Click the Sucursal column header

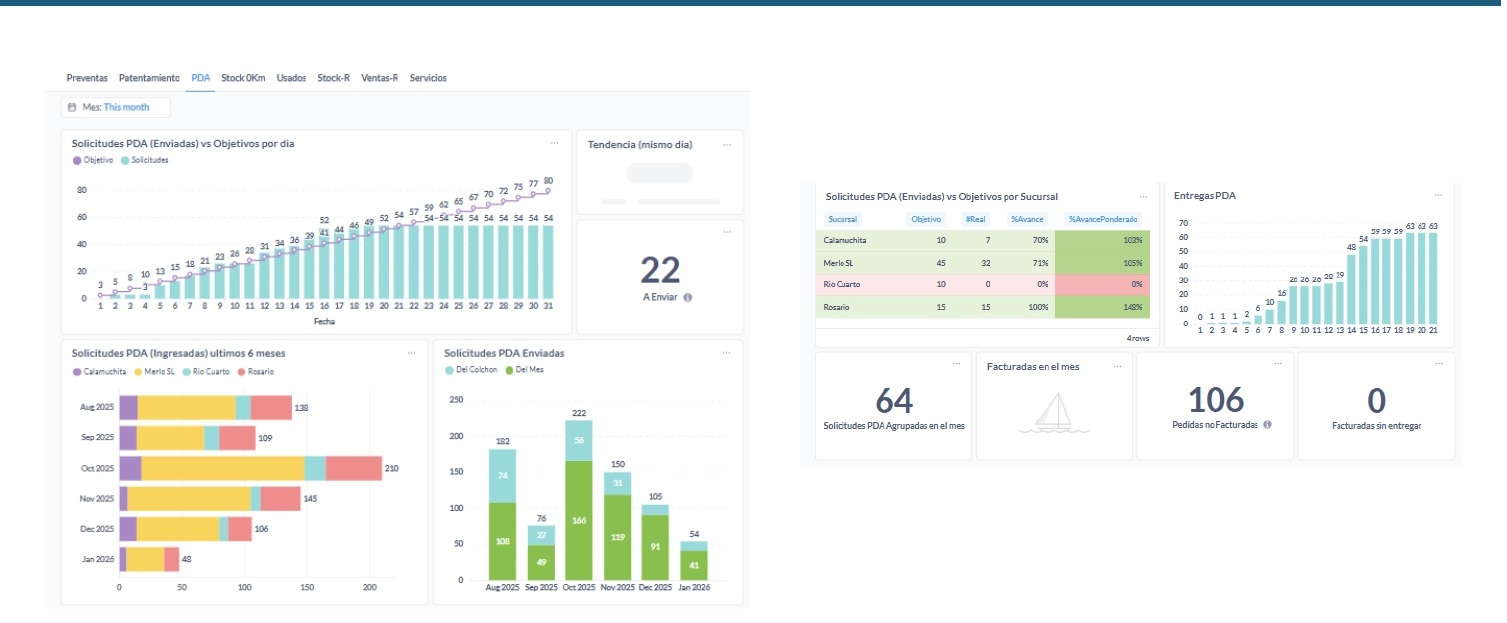[842, 219]
